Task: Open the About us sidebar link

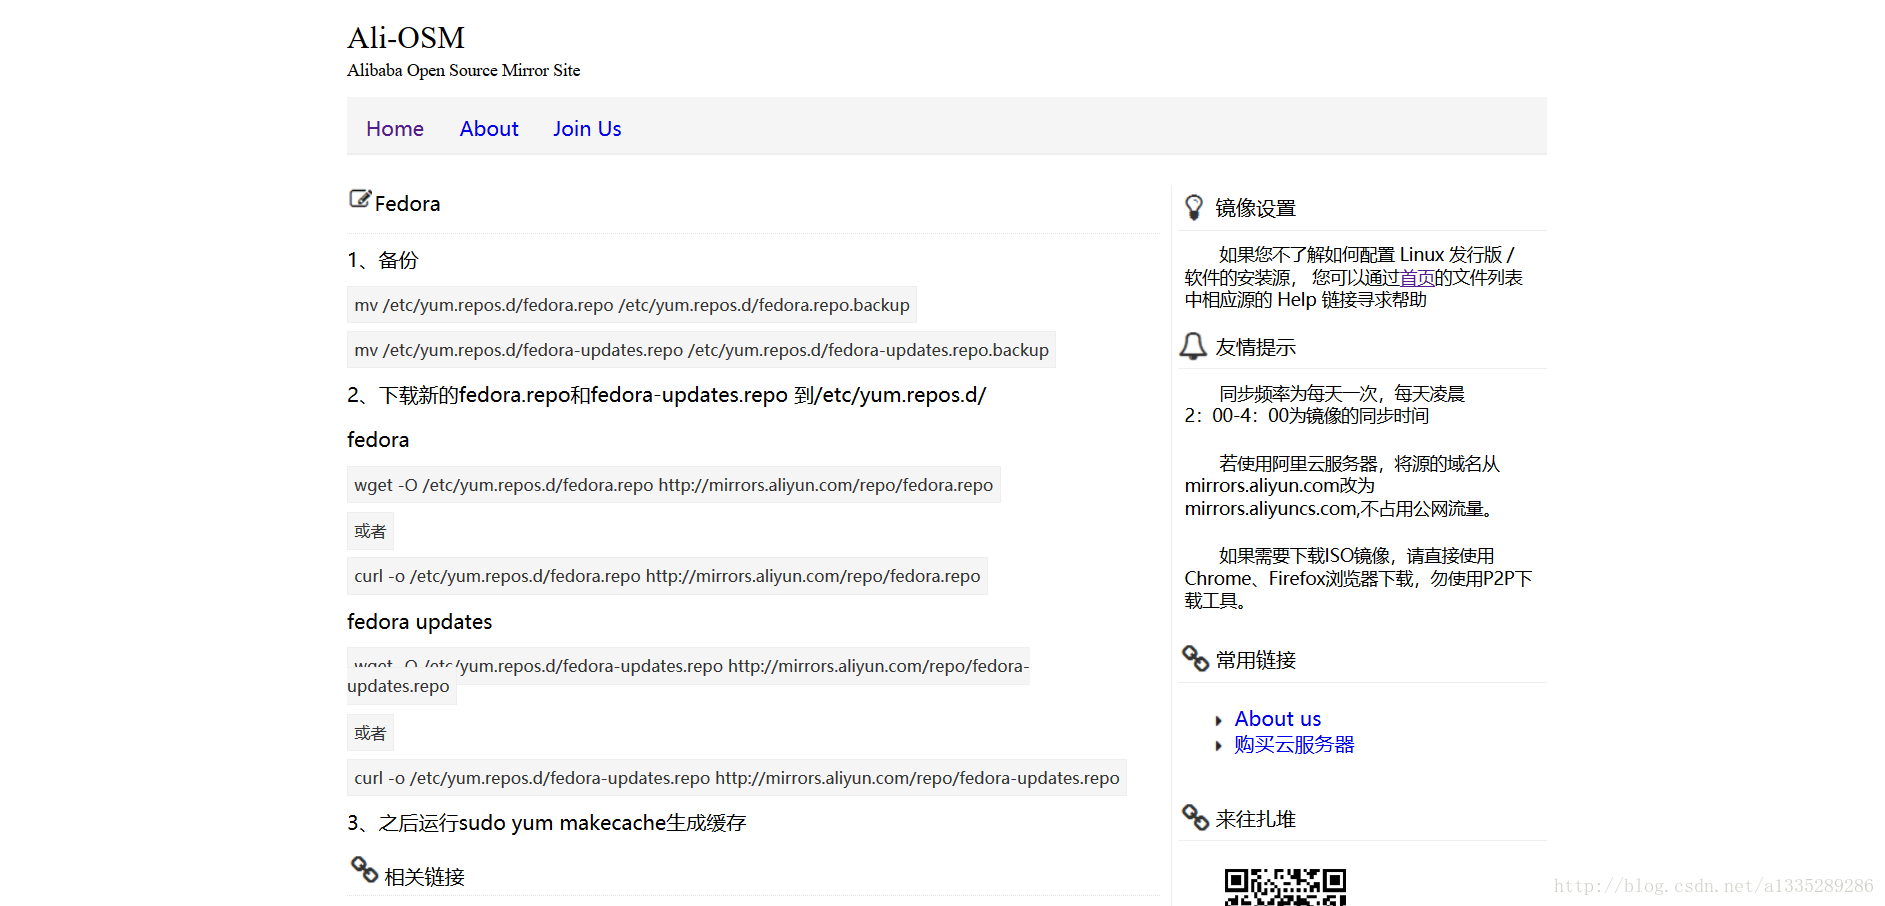Action: 1278,719
